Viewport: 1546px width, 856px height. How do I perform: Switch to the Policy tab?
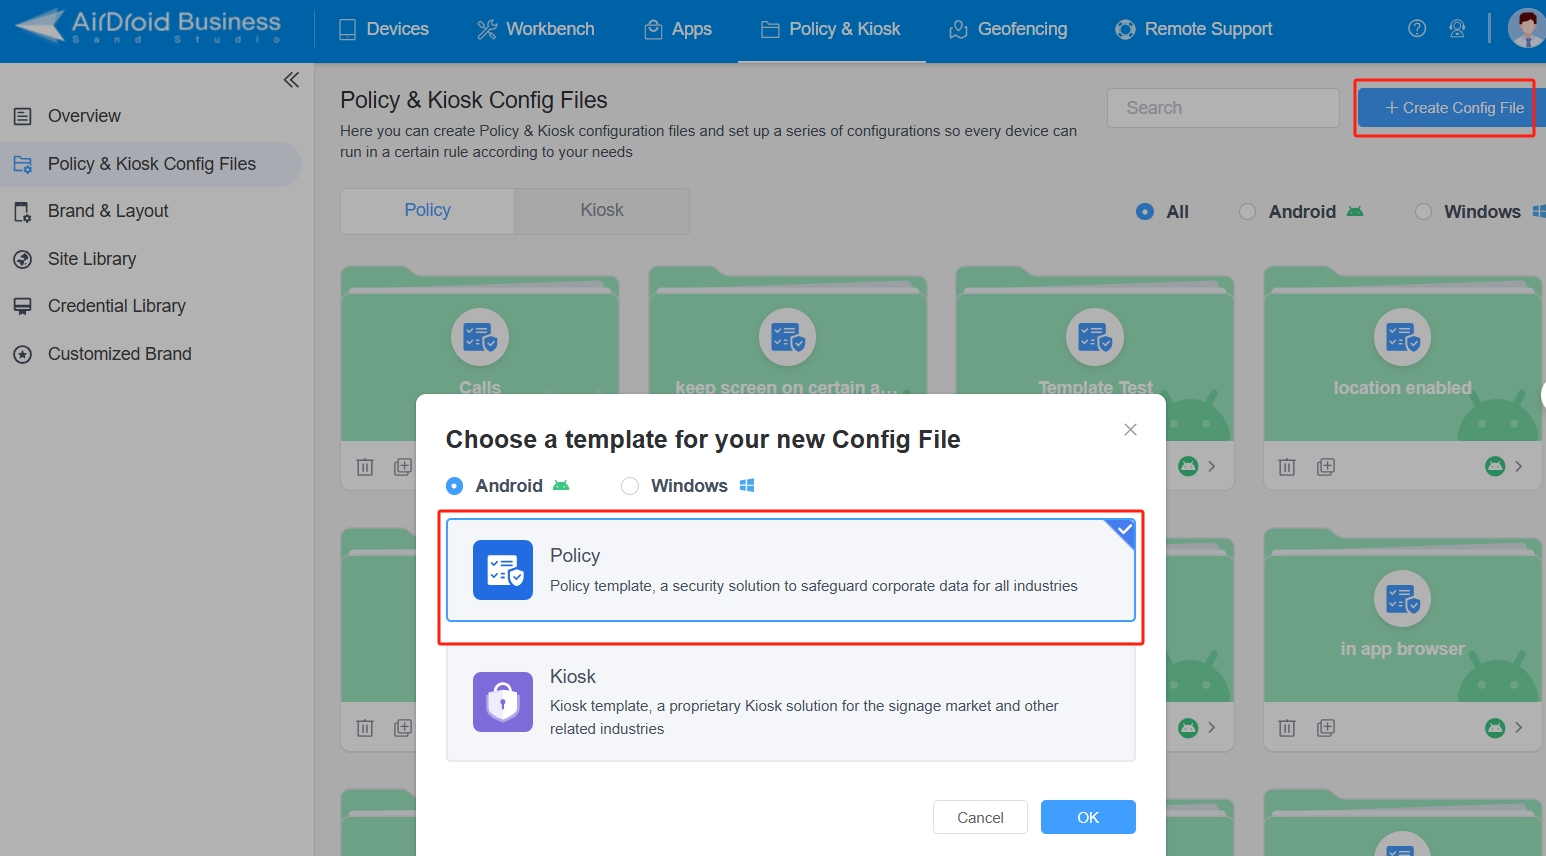pyautogui.click(x=428, y=211)
